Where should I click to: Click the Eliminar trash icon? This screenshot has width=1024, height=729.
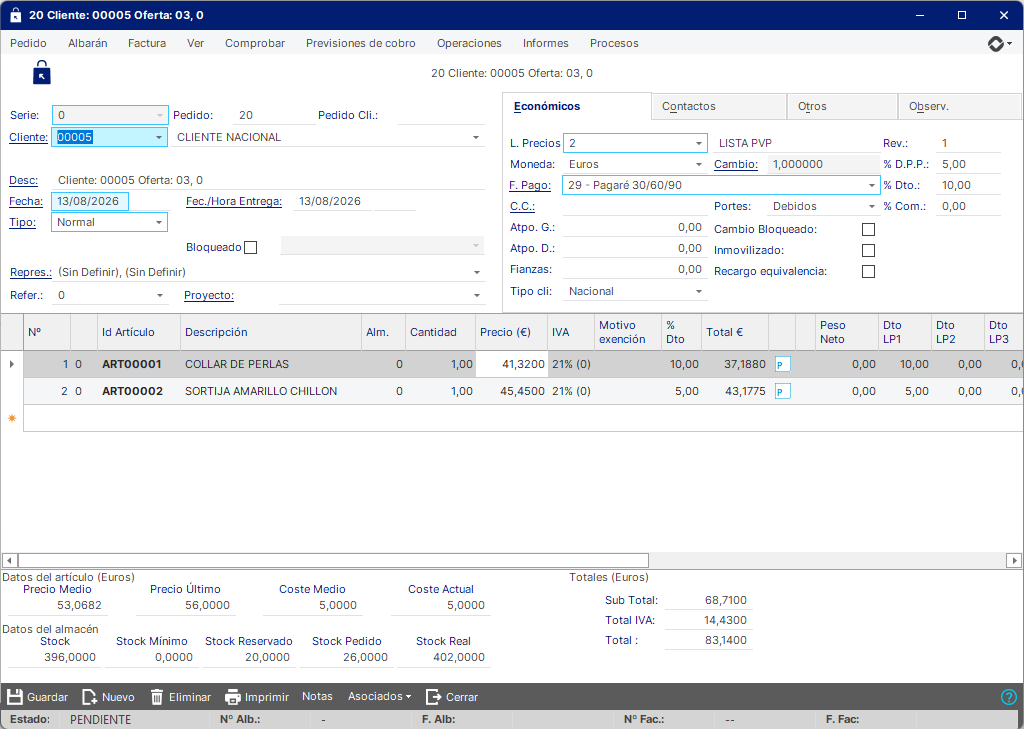tap(157, 697)
